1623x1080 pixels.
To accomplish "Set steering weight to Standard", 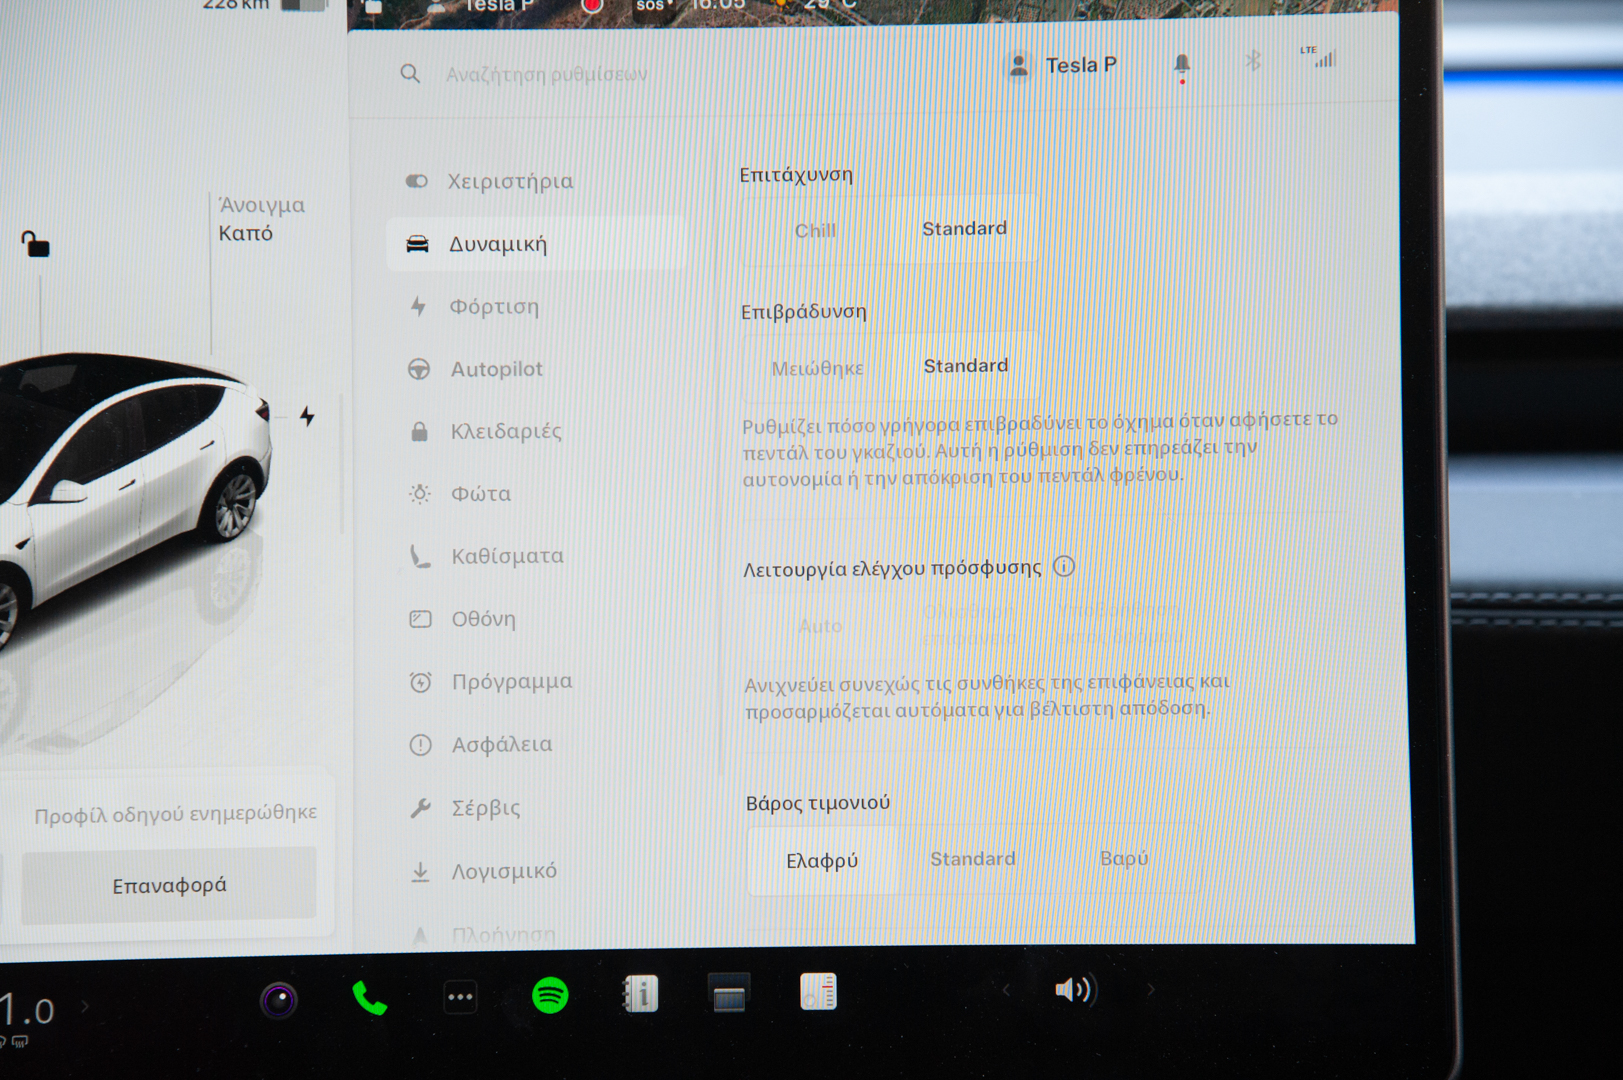I will point(973,859).
